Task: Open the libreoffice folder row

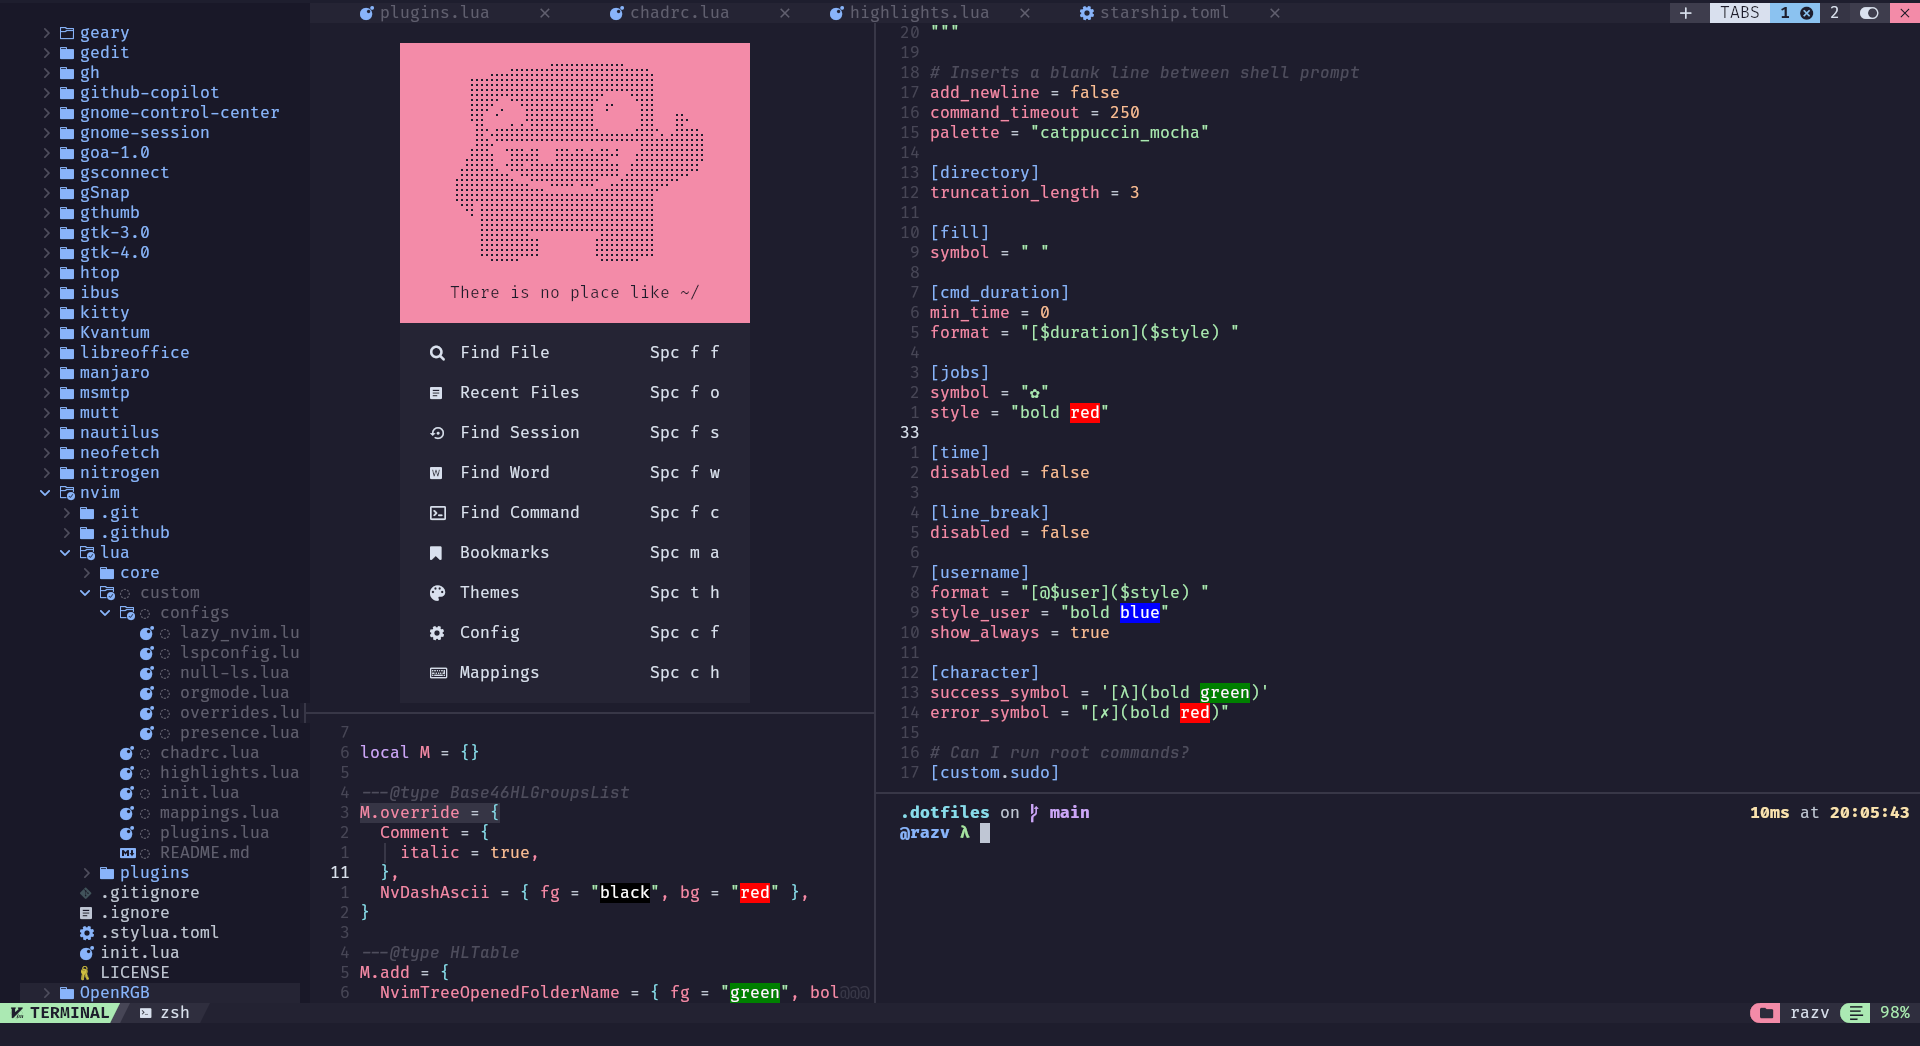Action: pyautogui.click(x=135, y=353)
